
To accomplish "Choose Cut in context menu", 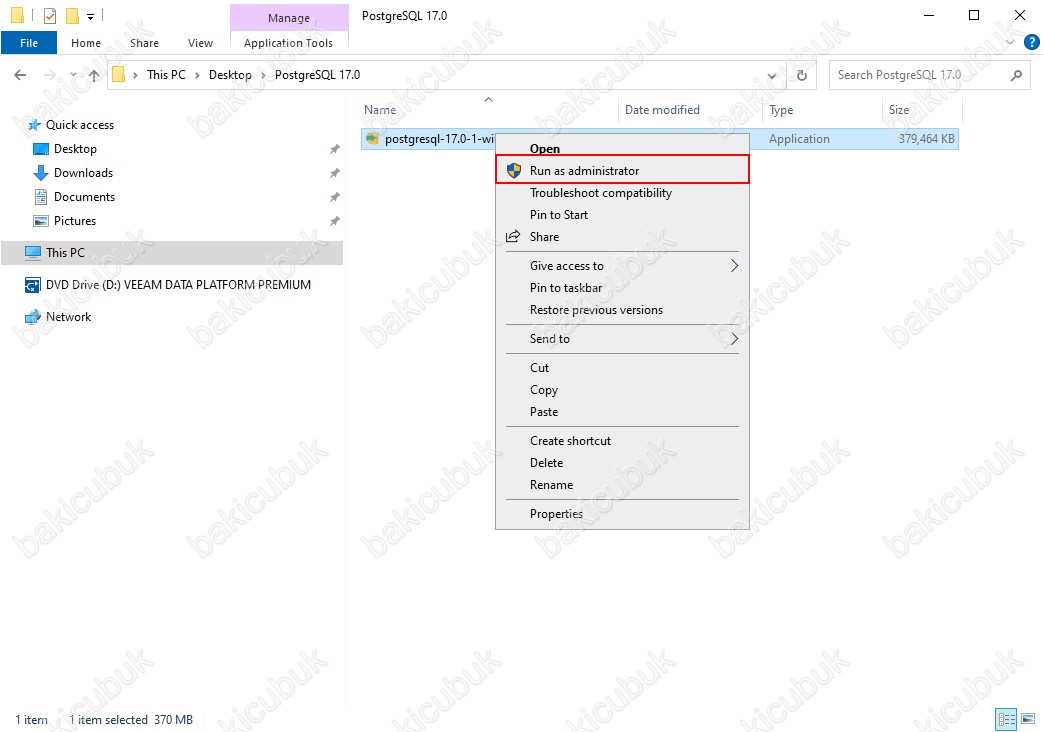I will 622,368.
